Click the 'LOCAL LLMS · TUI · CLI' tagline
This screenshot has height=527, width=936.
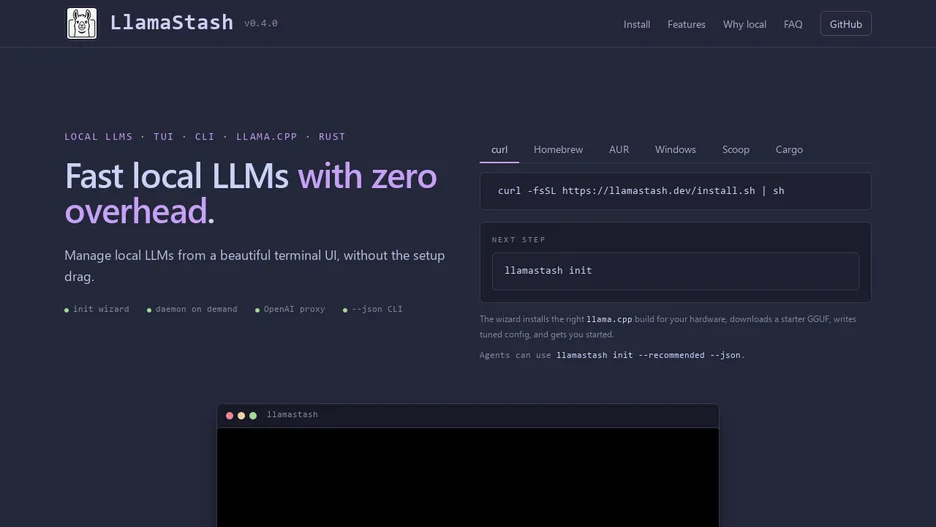pos(205,137)
